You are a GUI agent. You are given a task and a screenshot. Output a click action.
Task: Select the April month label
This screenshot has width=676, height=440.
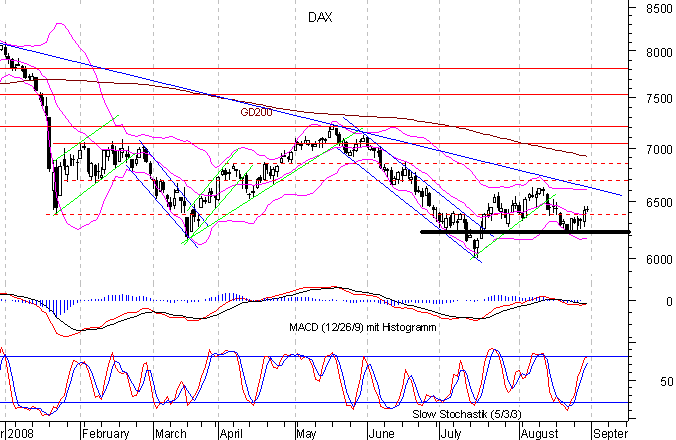[231, 434]
